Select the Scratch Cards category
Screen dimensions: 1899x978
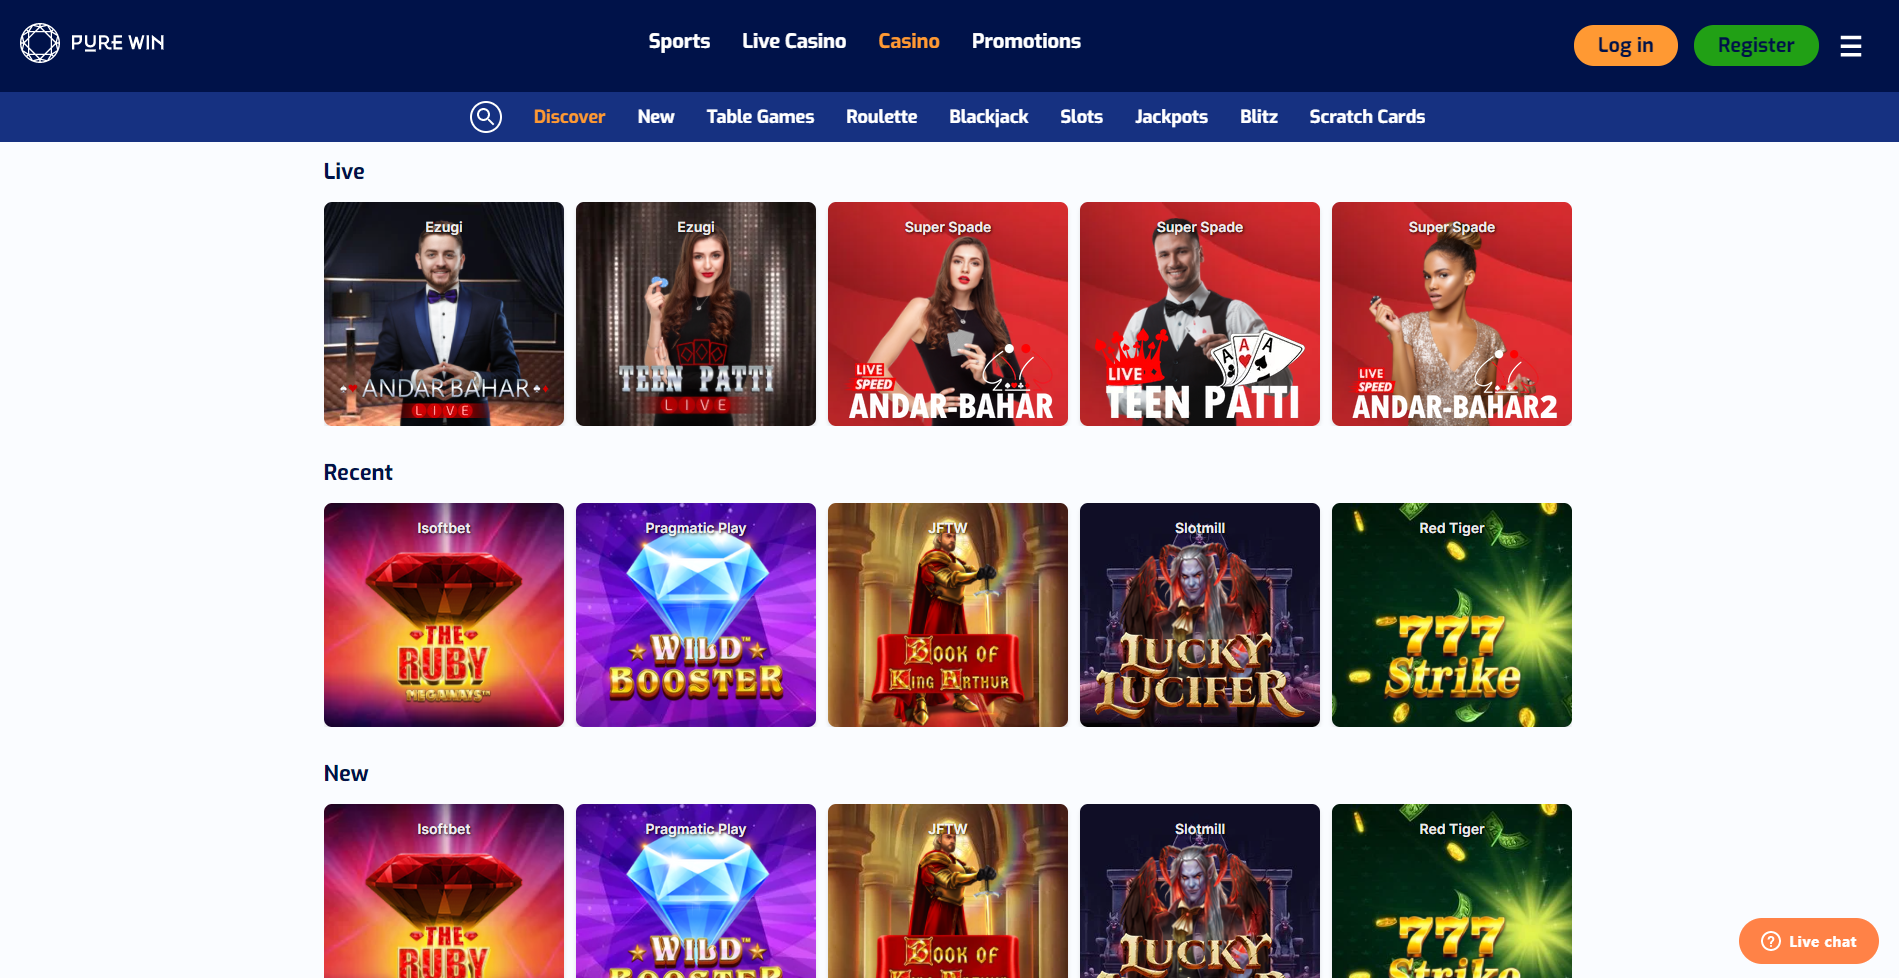1367,117
